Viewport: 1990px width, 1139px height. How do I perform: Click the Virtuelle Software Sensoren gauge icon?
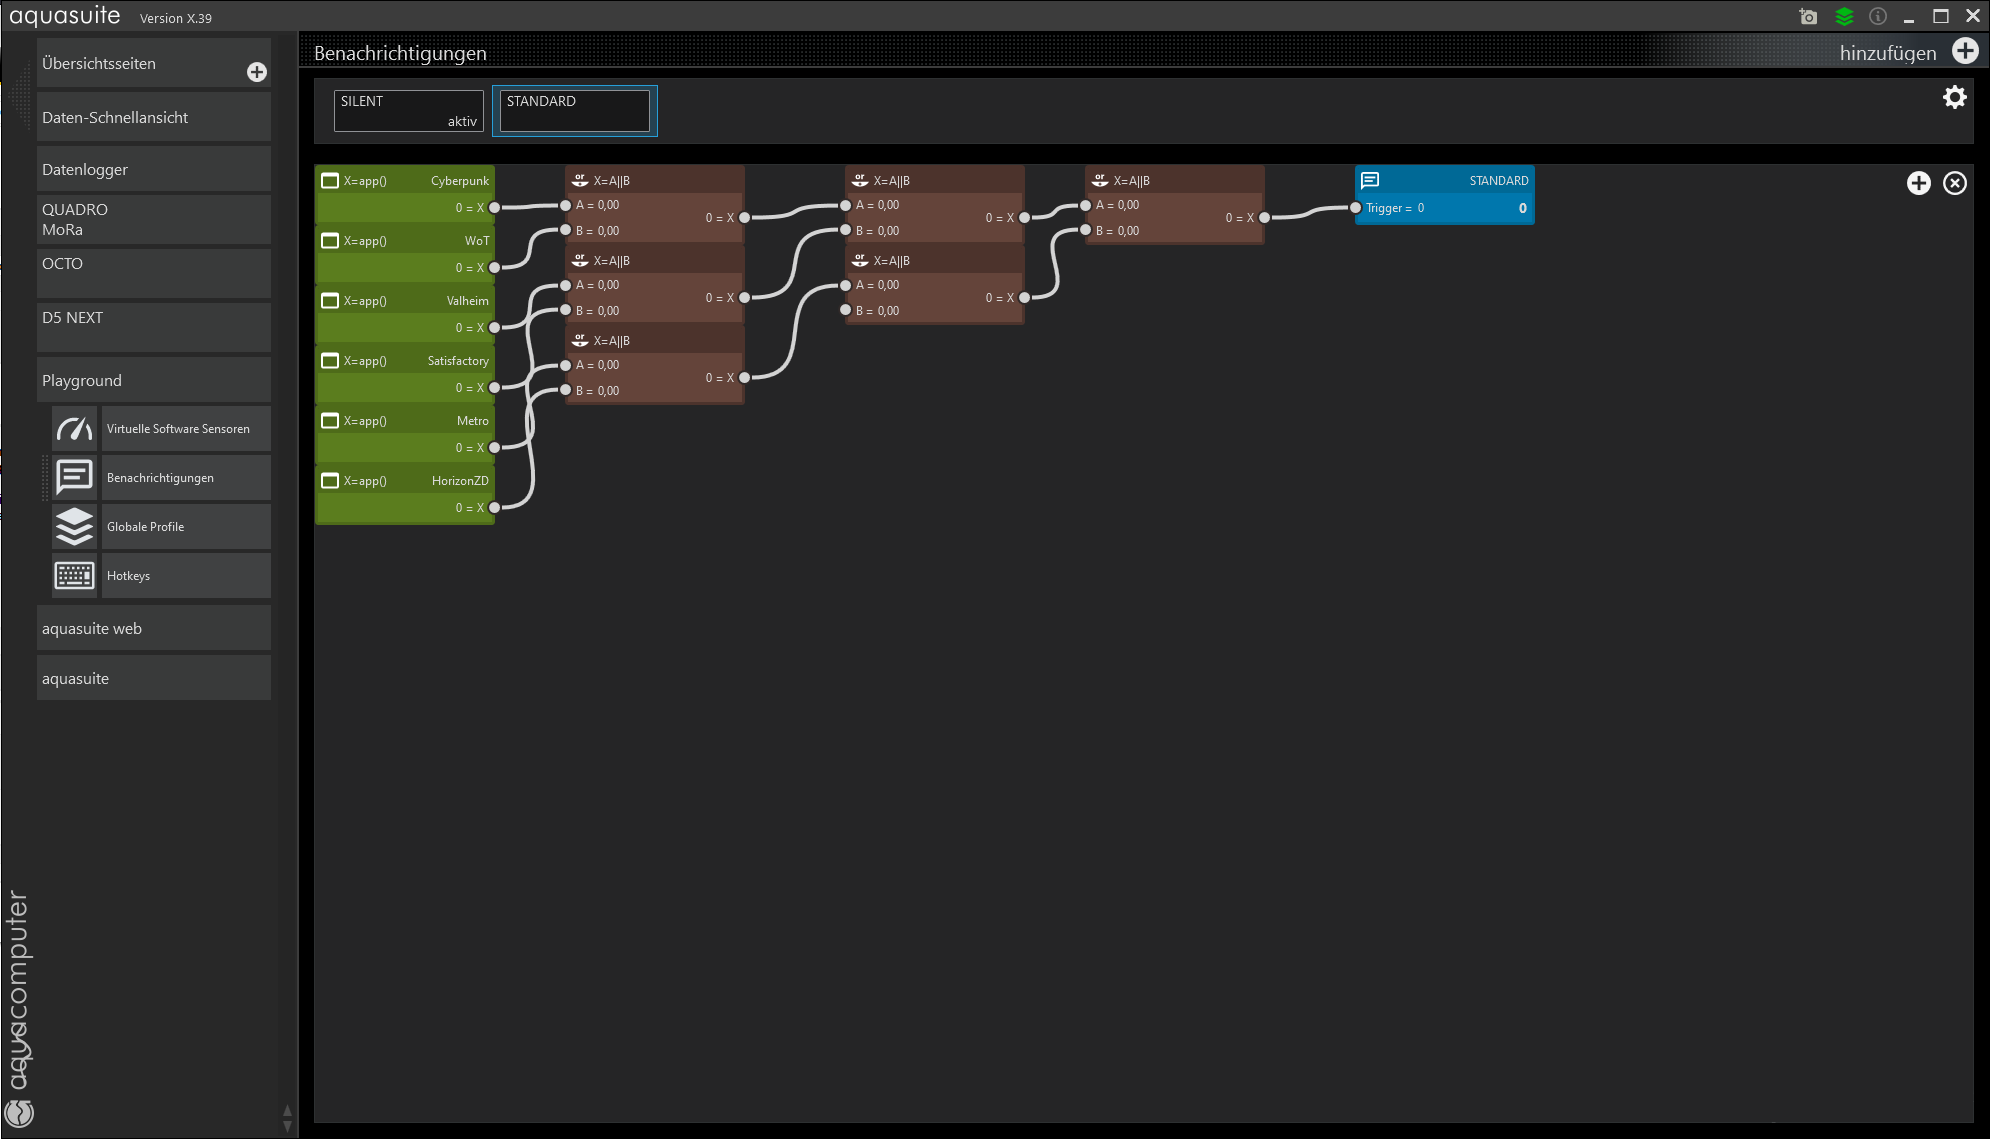[x=74, y=429]
